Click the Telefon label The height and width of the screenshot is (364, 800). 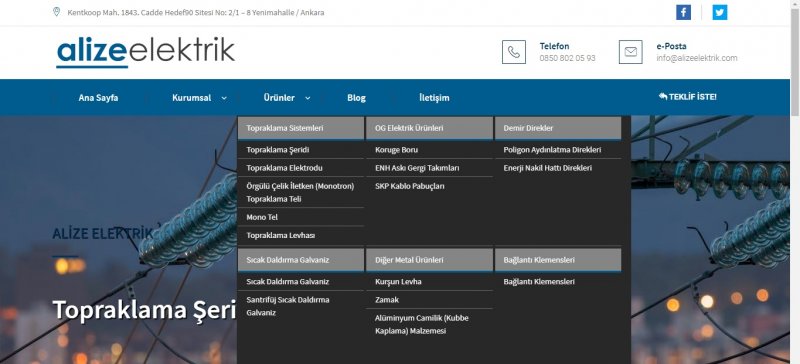coord(555,46)
